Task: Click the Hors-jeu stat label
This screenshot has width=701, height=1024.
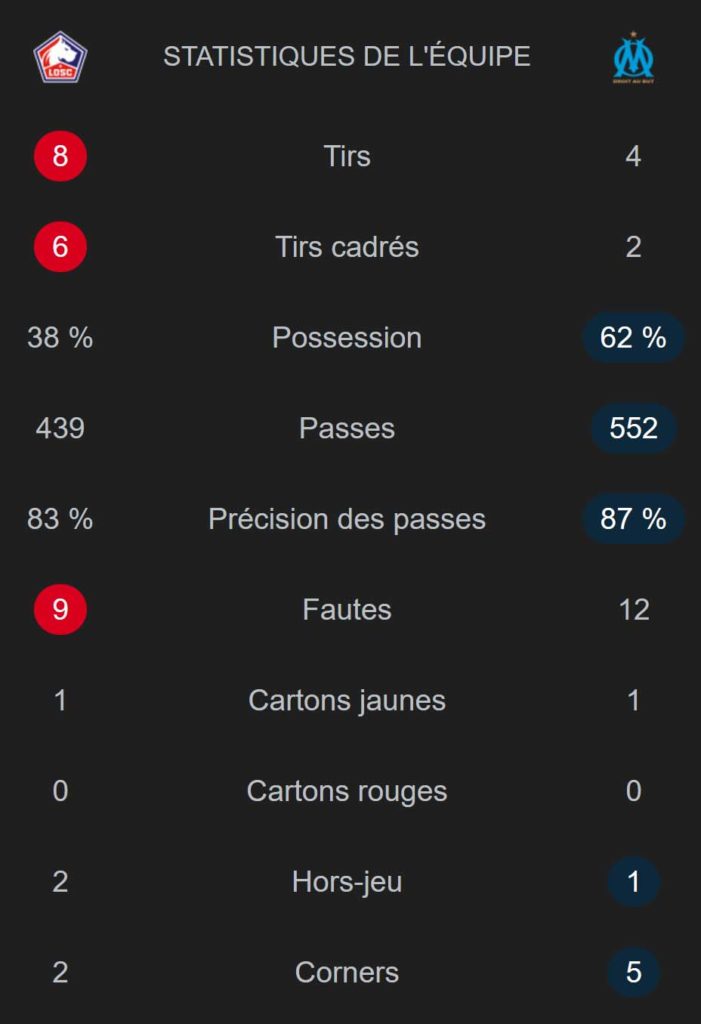Action: point(347,882)
